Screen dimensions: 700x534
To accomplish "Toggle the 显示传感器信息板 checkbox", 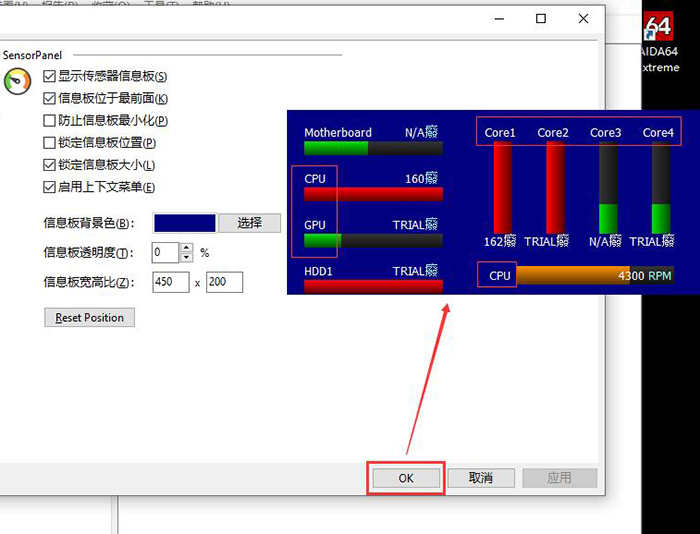I will (50, 76).
